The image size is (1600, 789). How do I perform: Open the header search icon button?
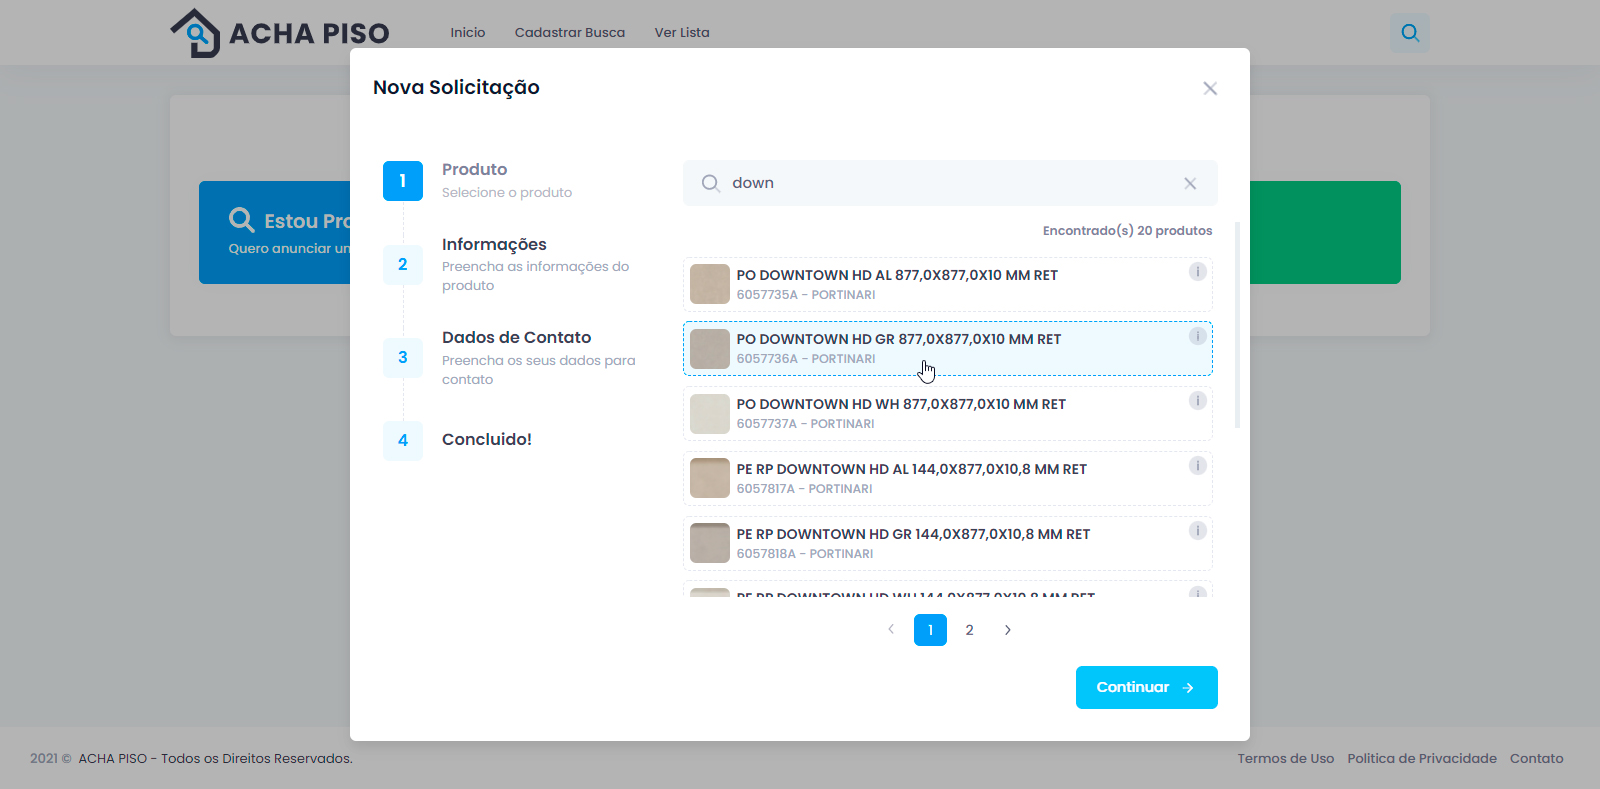pos(1410,33)
